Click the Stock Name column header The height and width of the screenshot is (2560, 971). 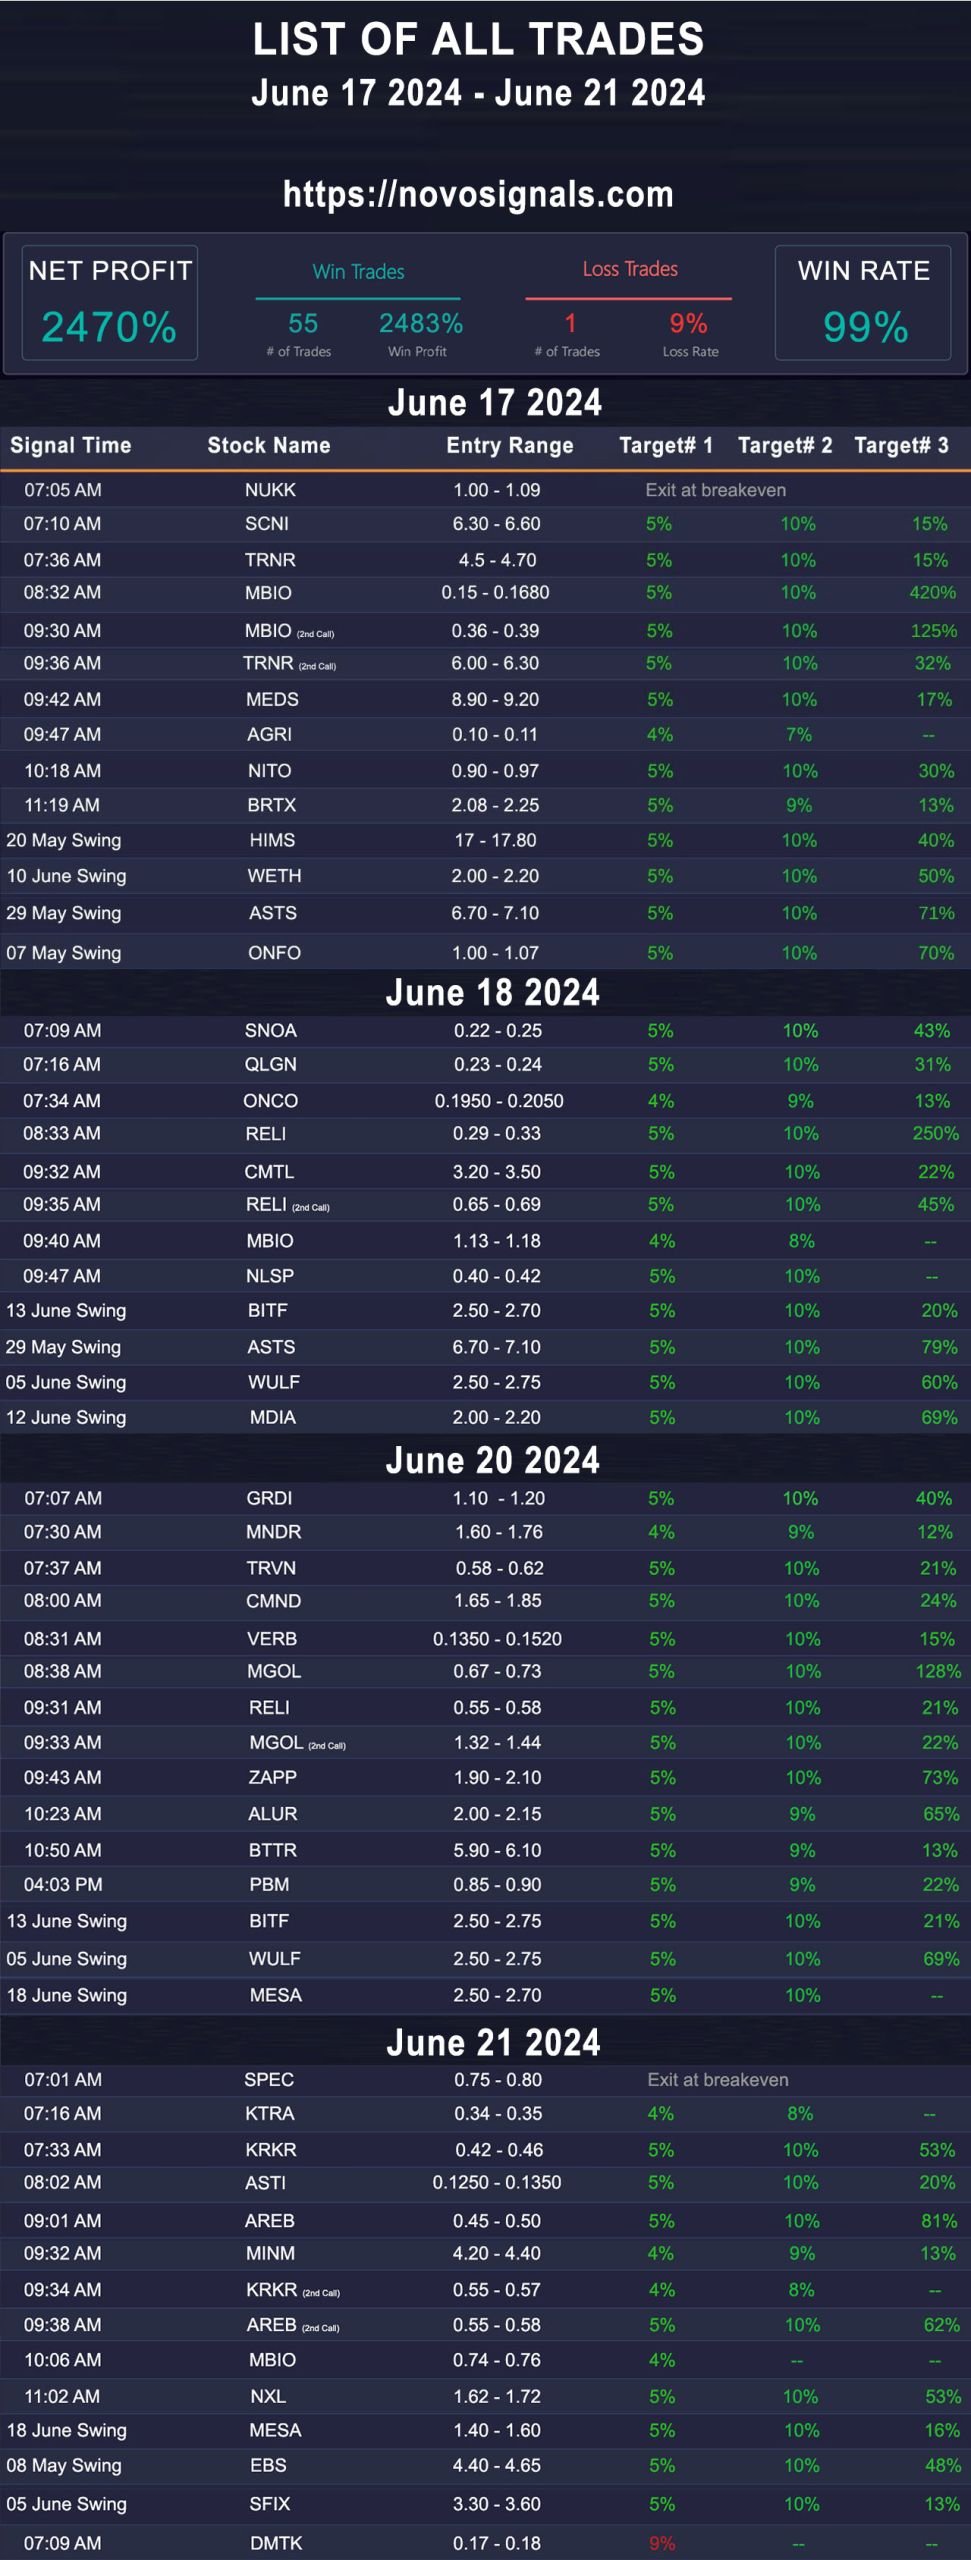point(269,445)
